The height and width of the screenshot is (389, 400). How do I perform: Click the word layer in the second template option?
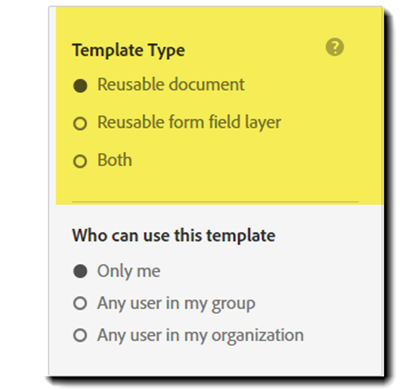[x=263, y=123]
